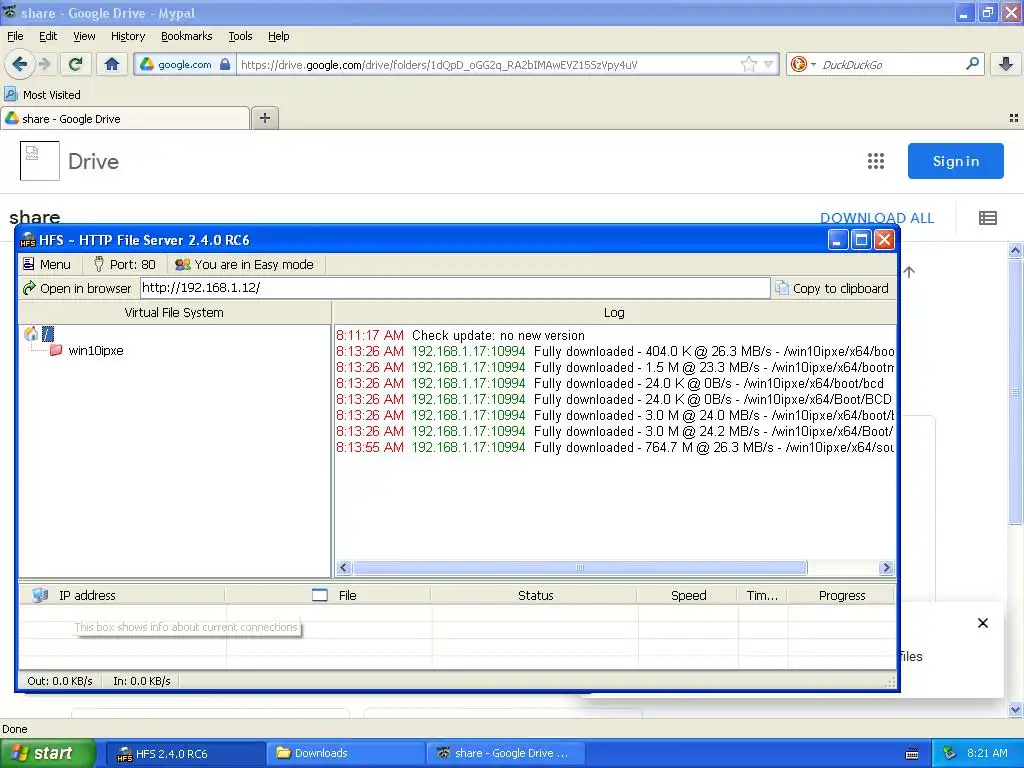1024x768 pixels.
Task: Click the IP address column header
Action: coord(123,596)
